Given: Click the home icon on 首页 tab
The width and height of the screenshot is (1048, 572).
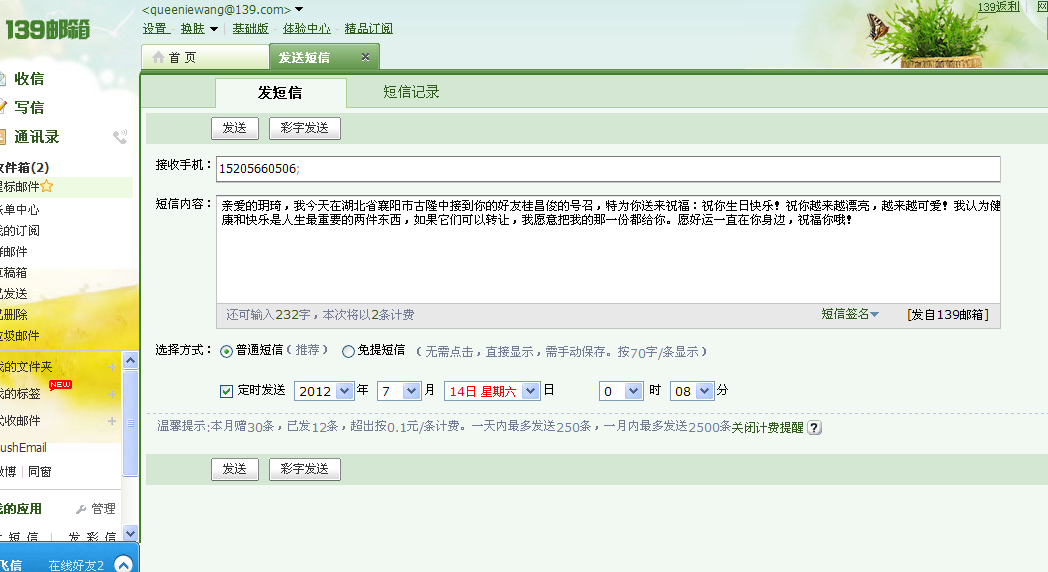Looking at the screenshot, I should pyautogui.click(x=158, y=57).
